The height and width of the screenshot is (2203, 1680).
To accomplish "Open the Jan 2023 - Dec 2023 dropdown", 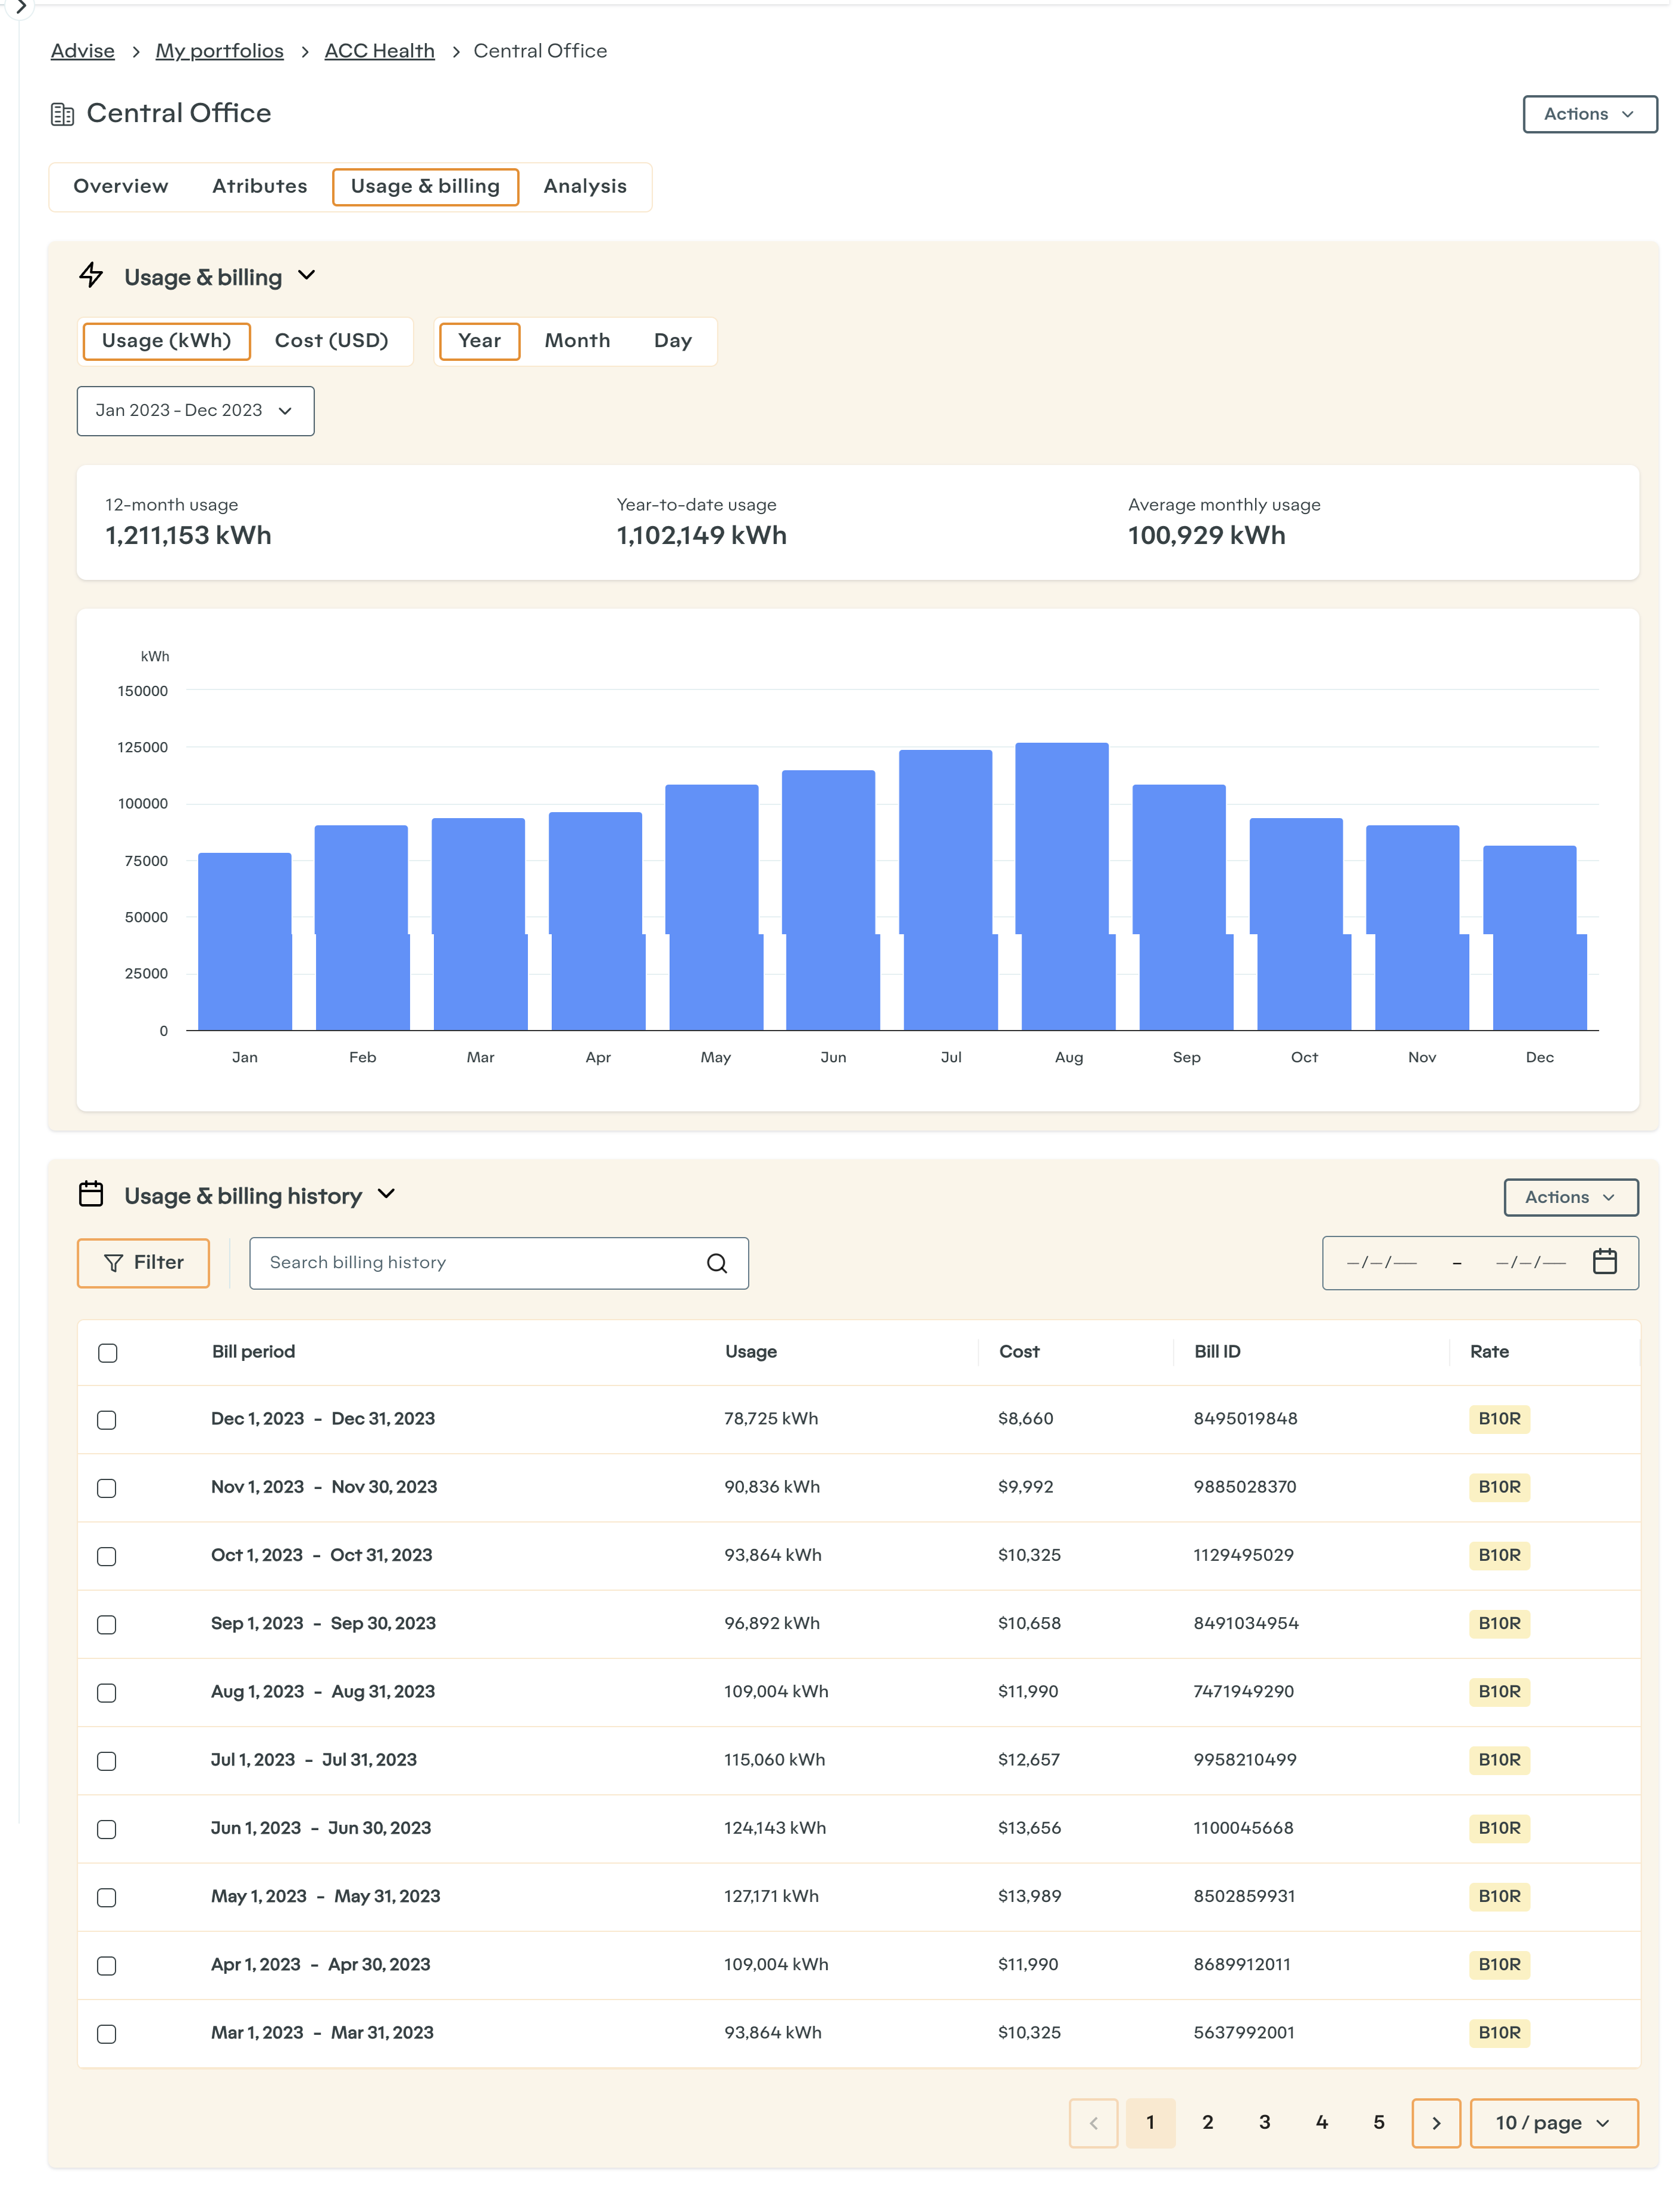I will [196, 411].
